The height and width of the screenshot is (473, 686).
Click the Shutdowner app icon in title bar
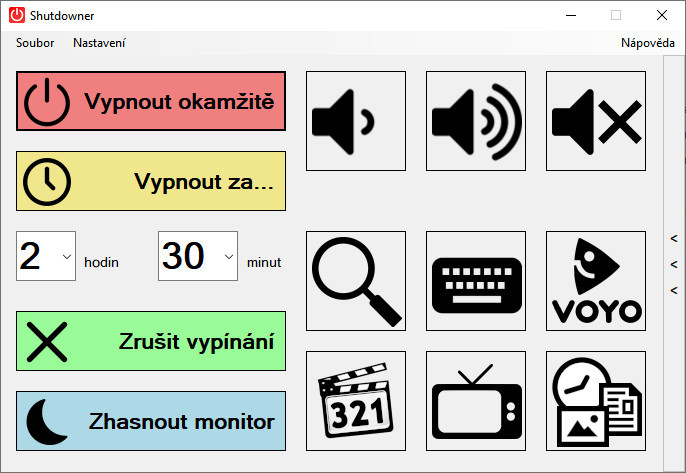coord(17,15)
